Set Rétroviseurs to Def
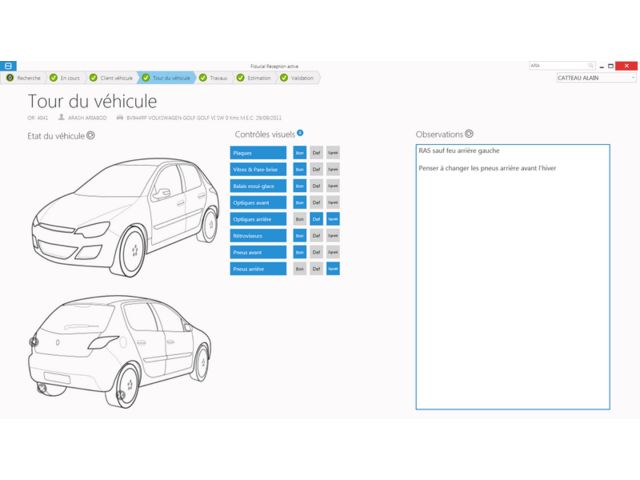Screen dimensions: 640x480 [316, 236]
